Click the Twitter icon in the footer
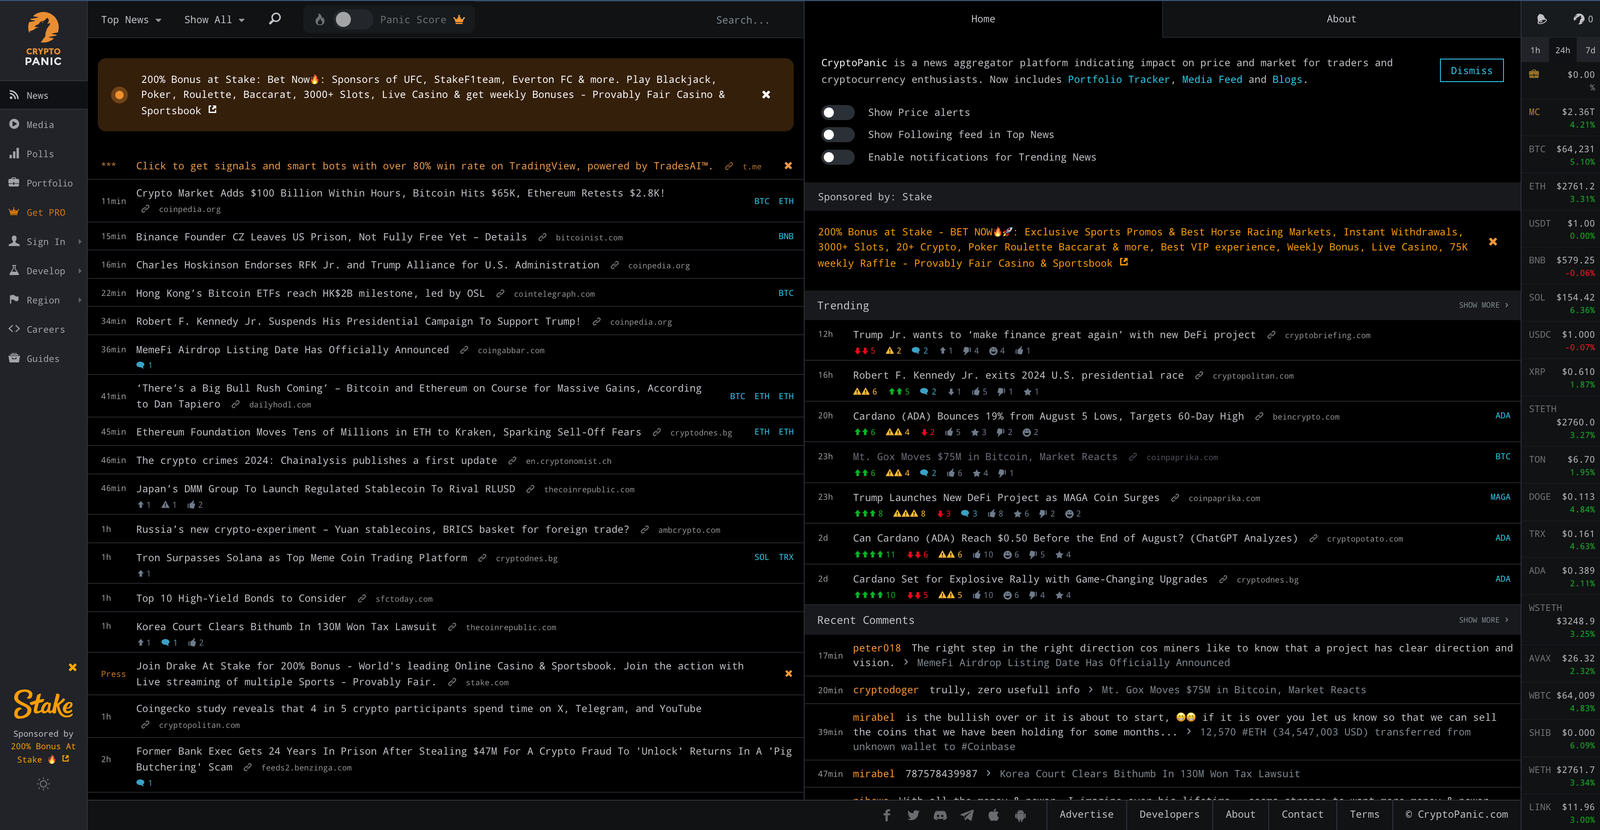The height and width of the screenshot is (830, 1600). click(913, 815)
